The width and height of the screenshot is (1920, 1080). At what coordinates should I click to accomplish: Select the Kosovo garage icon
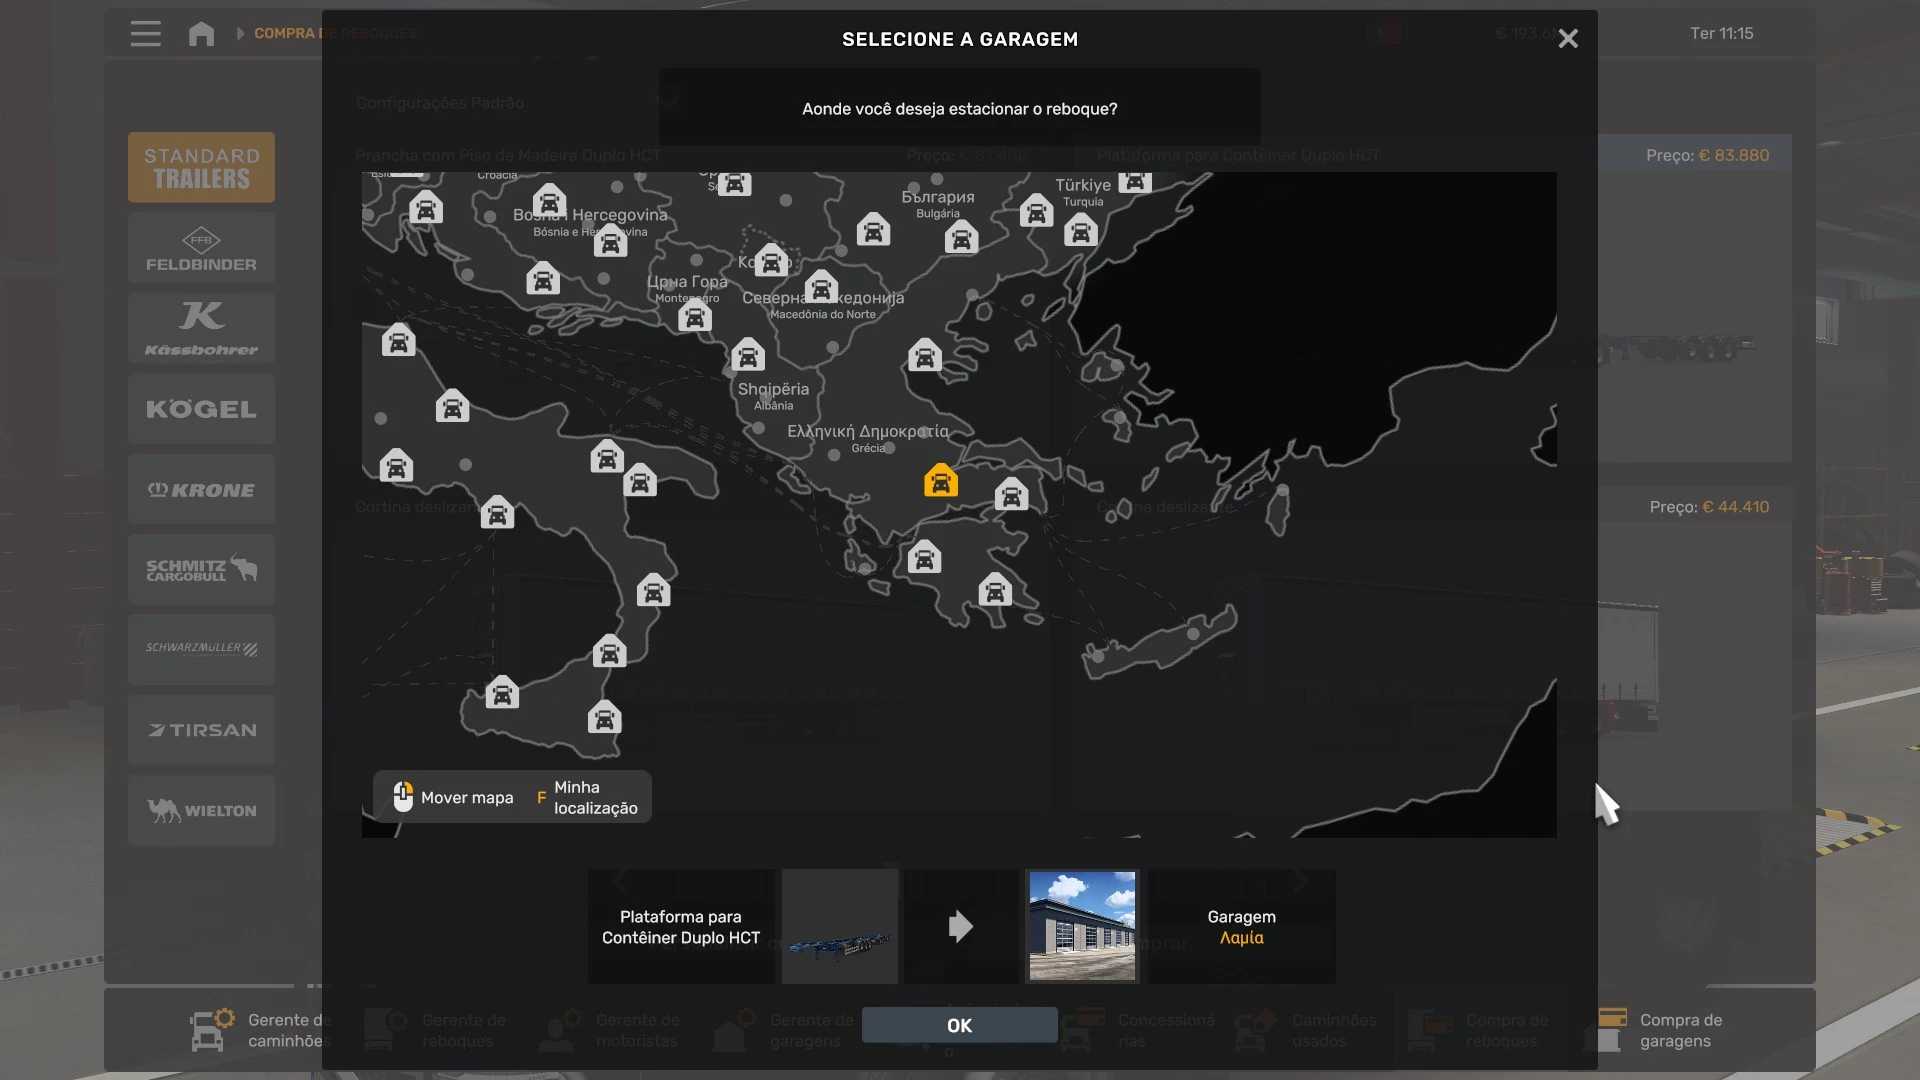[x=771, y=261]
